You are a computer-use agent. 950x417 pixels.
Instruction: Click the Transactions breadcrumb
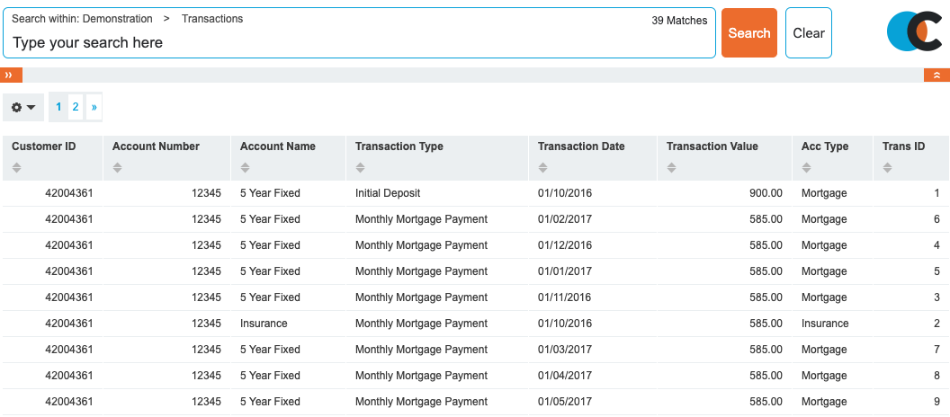coord(212,19)
